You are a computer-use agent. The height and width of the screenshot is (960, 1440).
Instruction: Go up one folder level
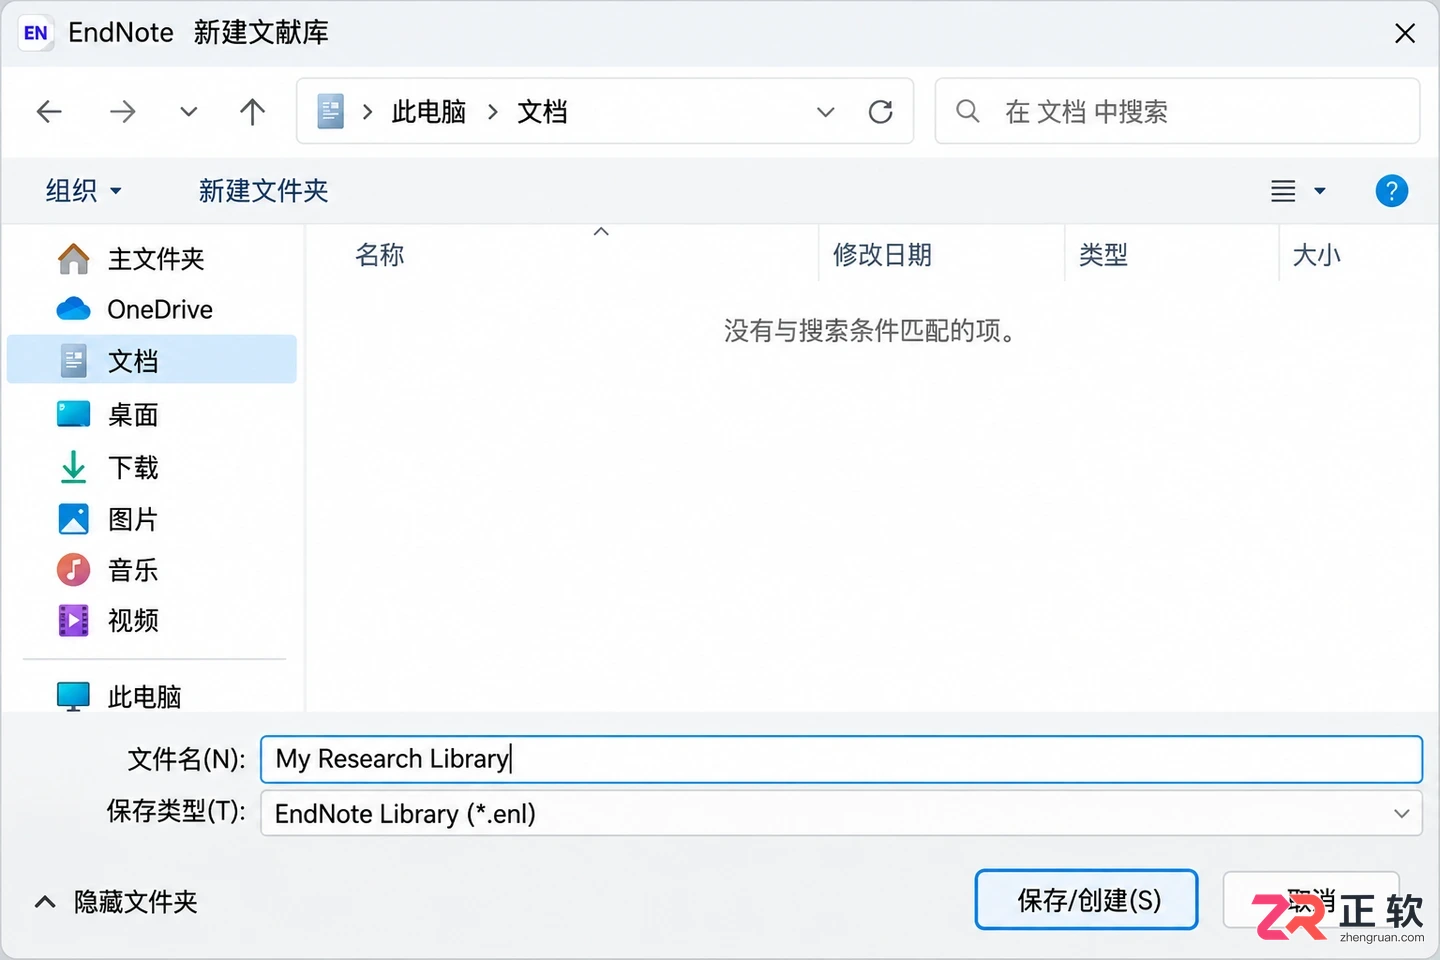pyautogui.click(x=252, y=111)
